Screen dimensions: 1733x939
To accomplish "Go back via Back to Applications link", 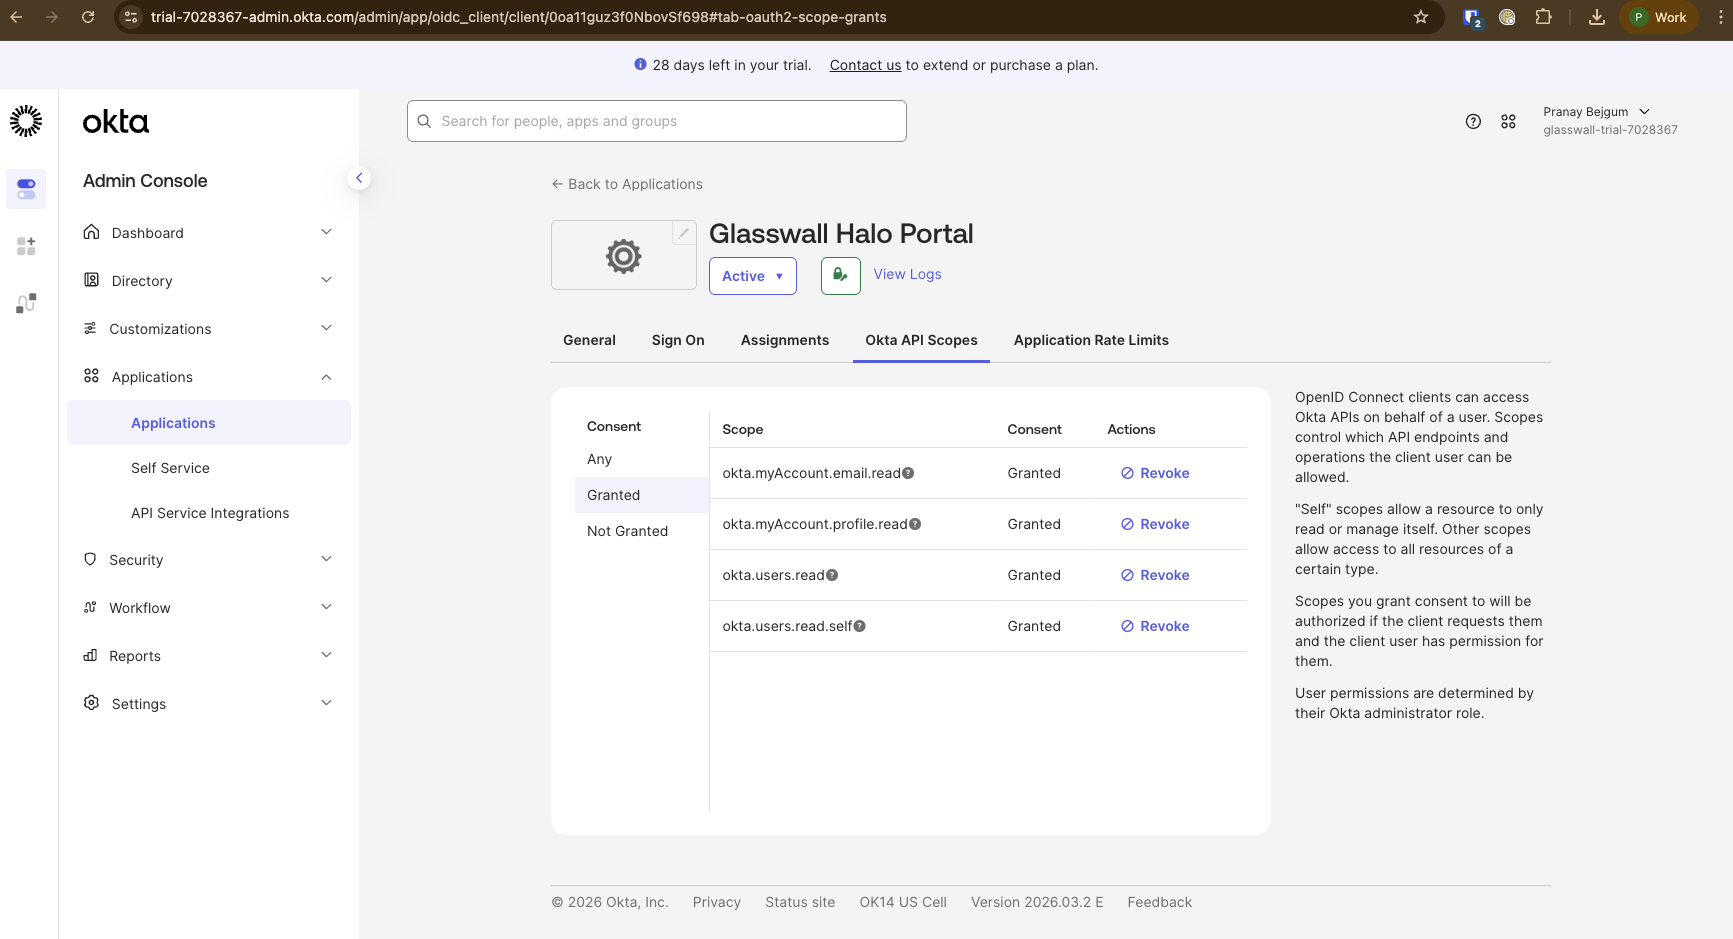I will pyautogui.click(x=627, y=184).
